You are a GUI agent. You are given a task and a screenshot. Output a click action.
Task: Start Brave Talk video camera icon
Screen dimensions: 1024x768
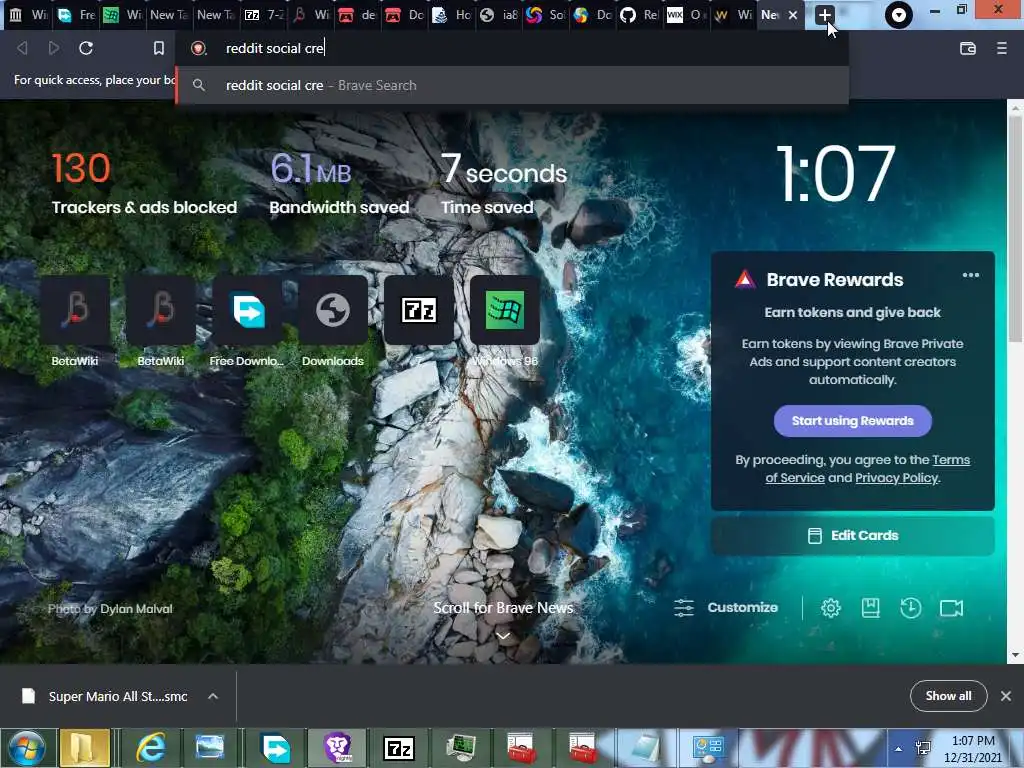click(951, 608)
